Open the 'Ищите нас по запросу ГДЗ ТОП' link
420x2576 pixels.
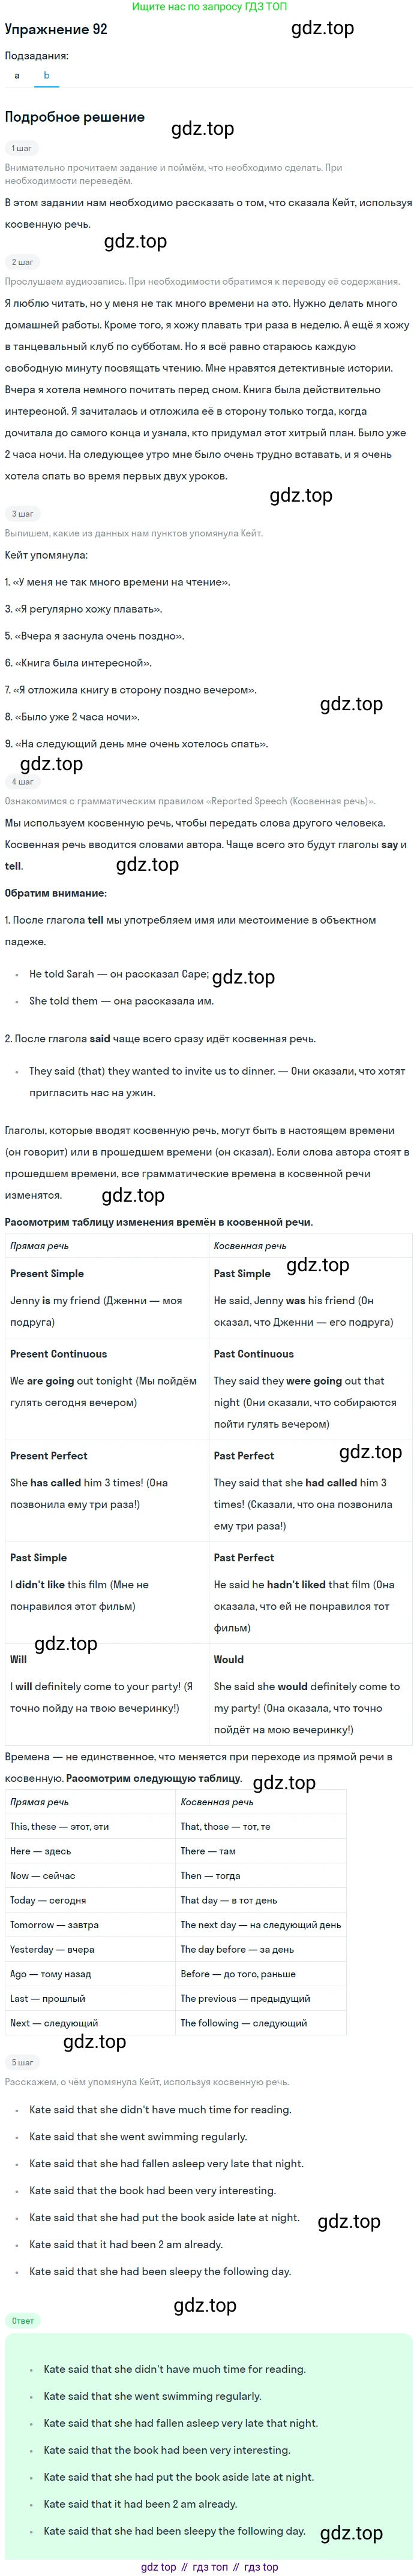click(209, 7)
